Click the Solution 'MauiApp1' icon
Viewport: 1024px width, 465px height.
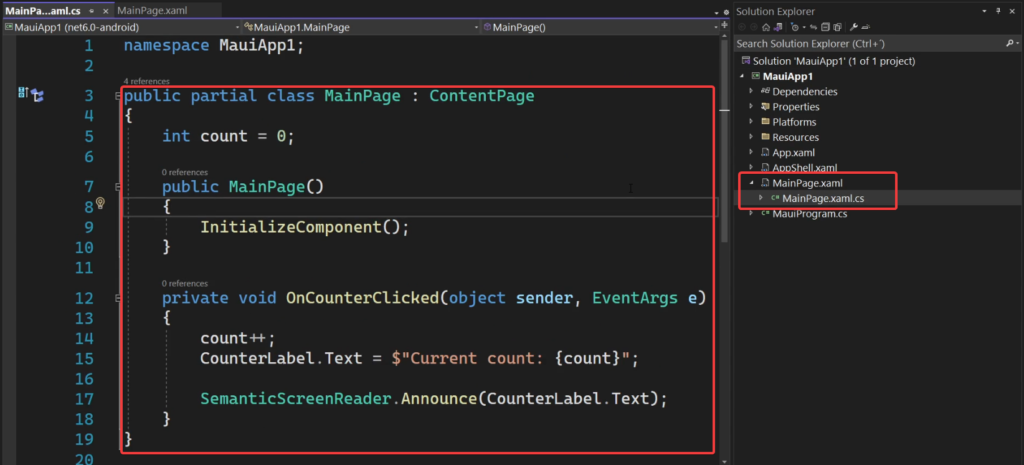746,61
